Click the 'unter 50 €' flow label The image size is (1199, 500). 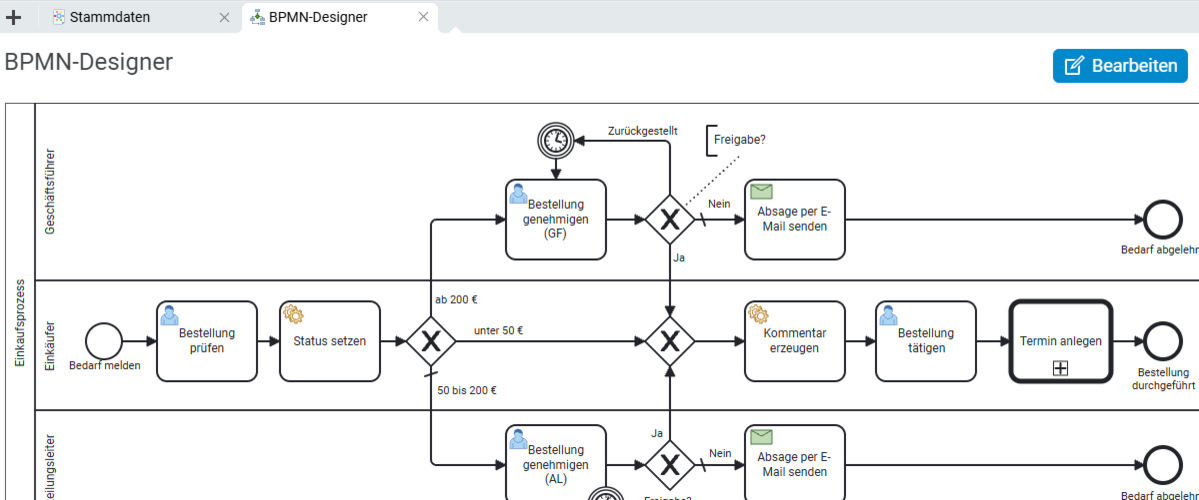499,331
